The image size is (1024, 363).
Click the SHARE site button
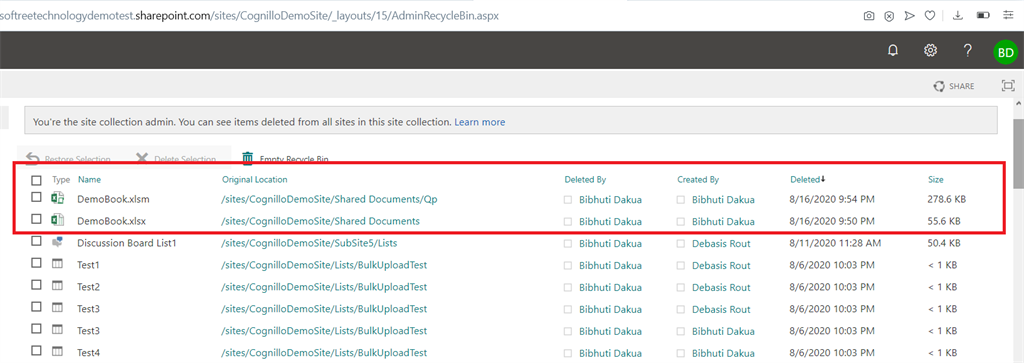pos(953,86)
